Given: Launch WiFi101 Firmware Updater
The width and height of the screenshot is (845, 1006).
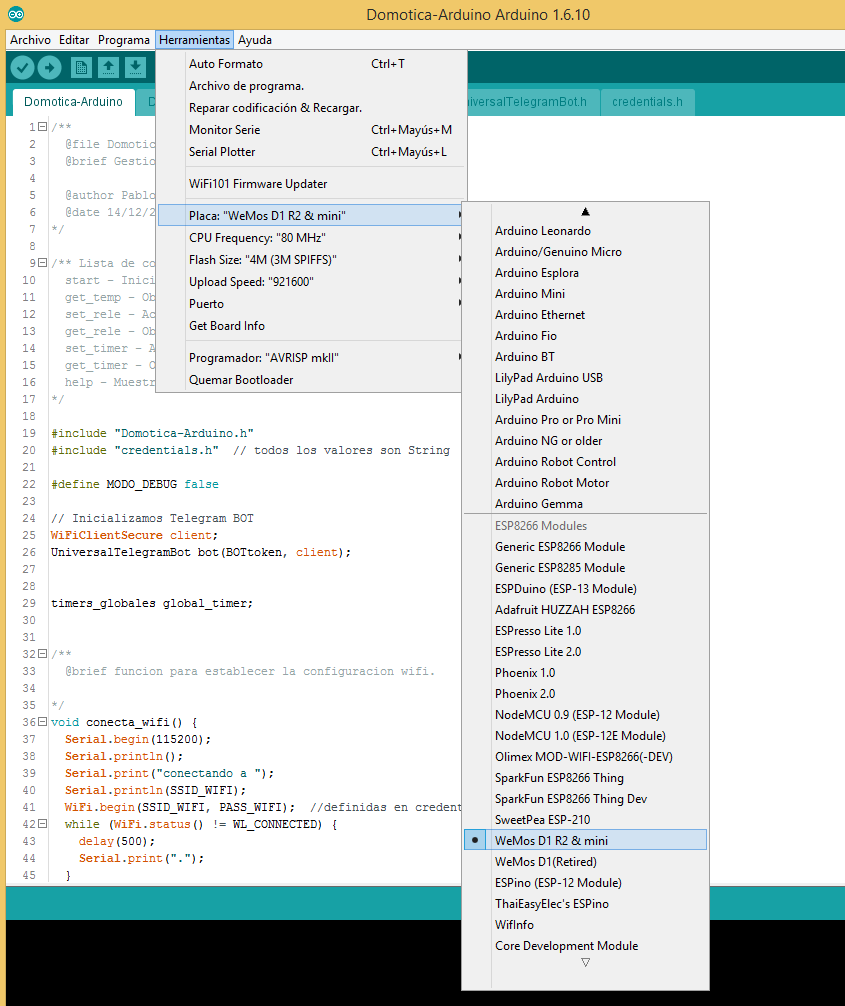Looking at the screenshot, I should tap(311, 184).
